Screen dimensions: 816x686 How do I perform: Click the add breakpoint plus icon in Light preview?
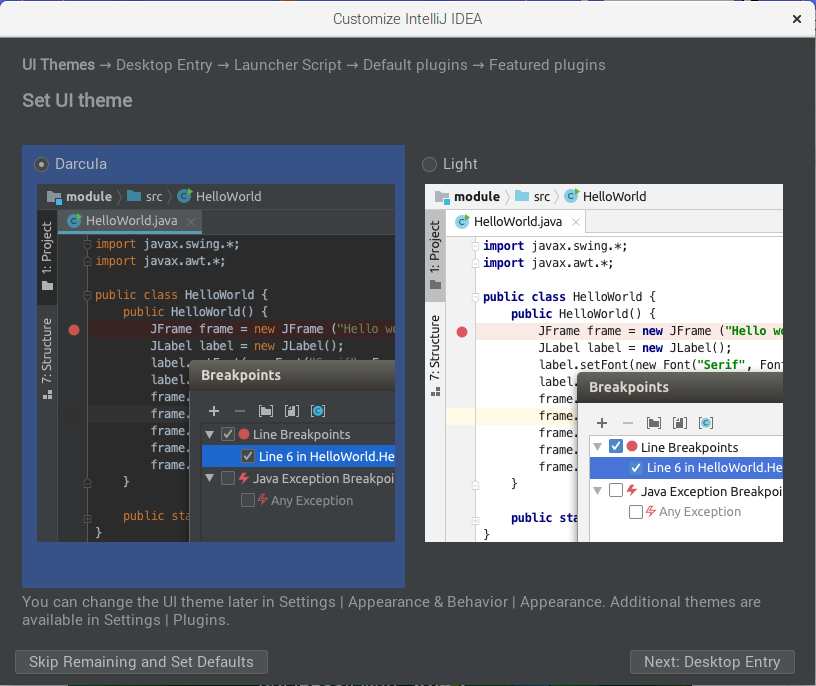pyautogui.click(x=602, y=423)
